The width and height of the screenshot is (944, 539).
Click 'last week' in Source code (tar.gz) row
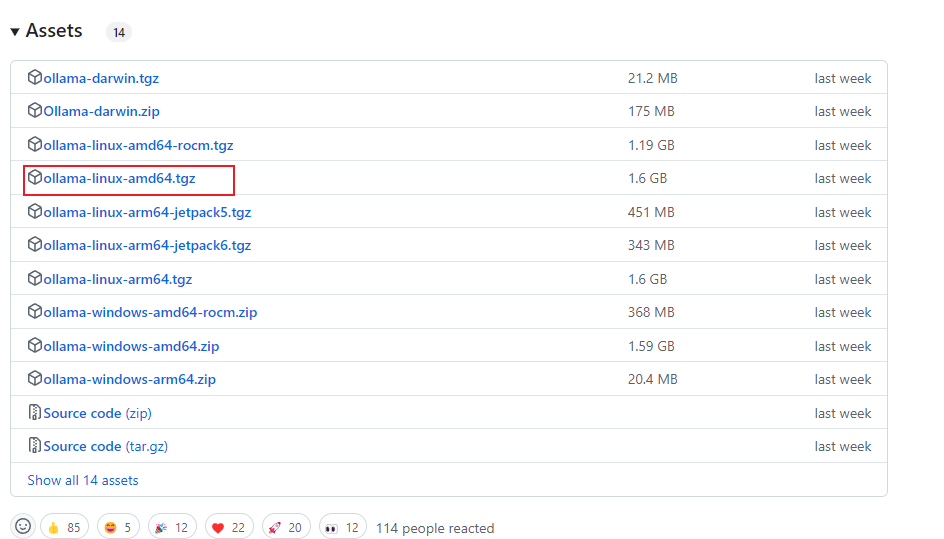pos(842,446)
